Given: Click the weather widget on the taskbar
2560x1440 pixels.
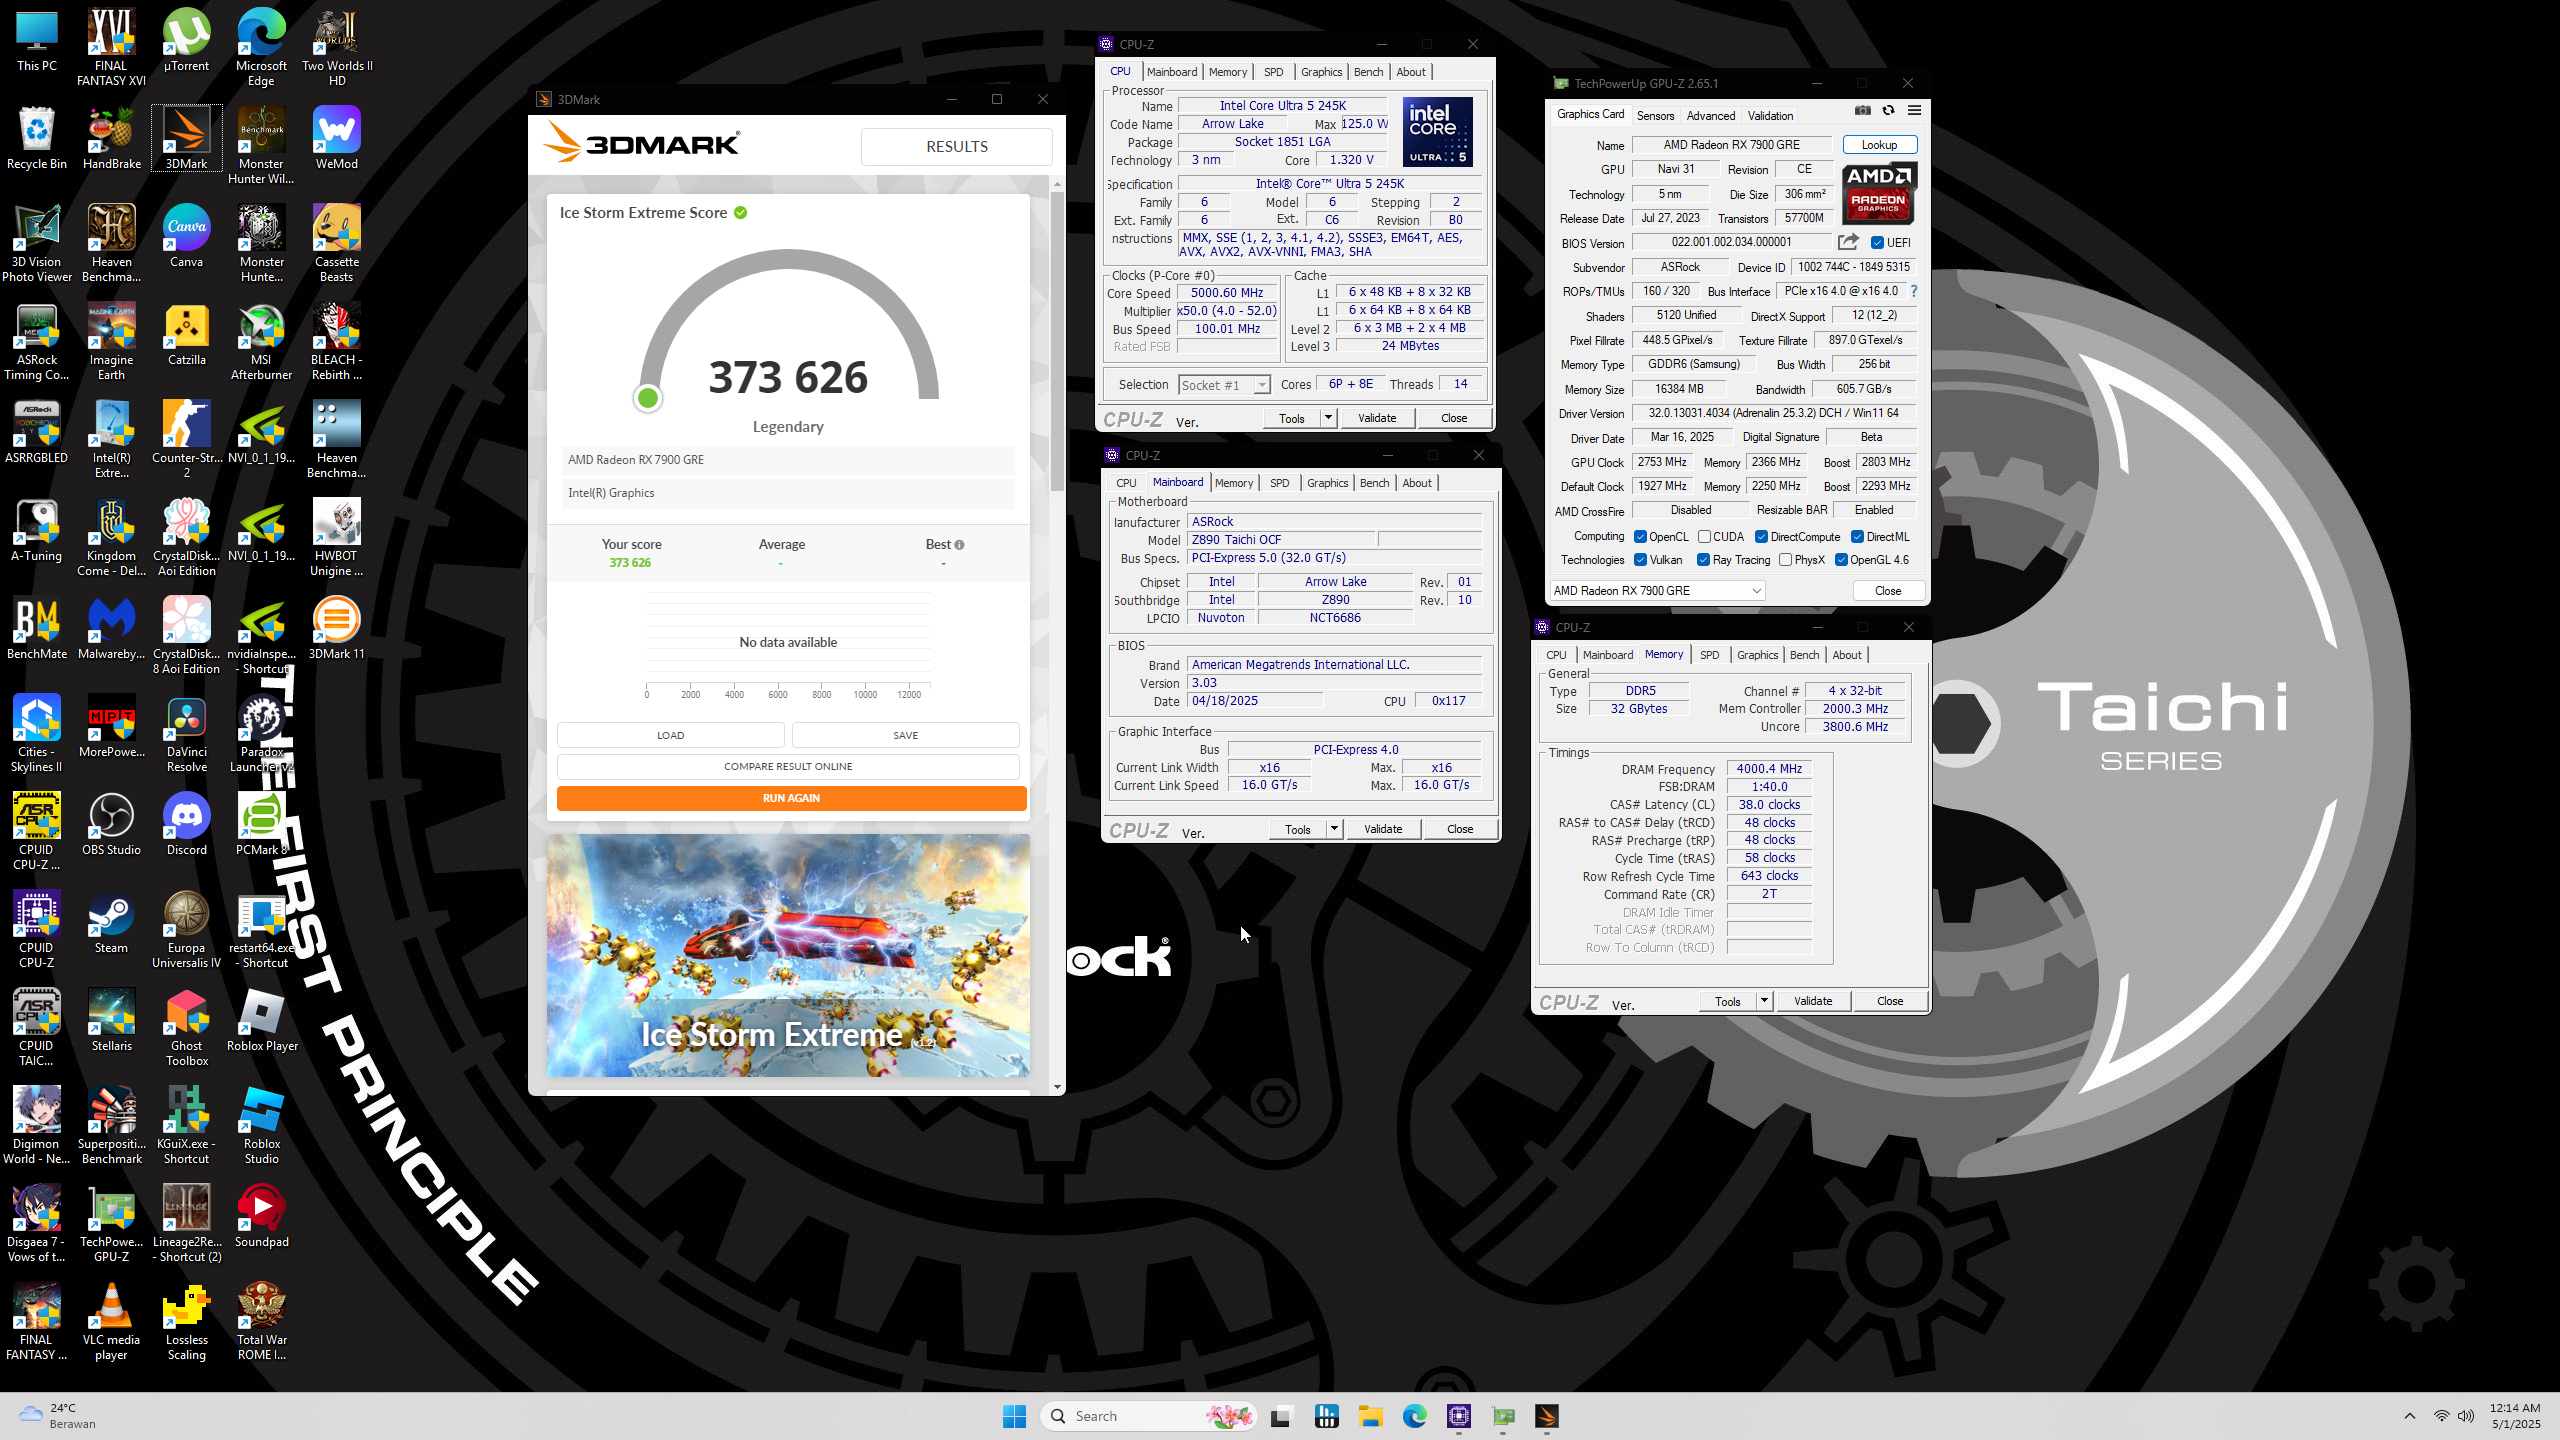Looking at the screenshot, I should 58,1416.
